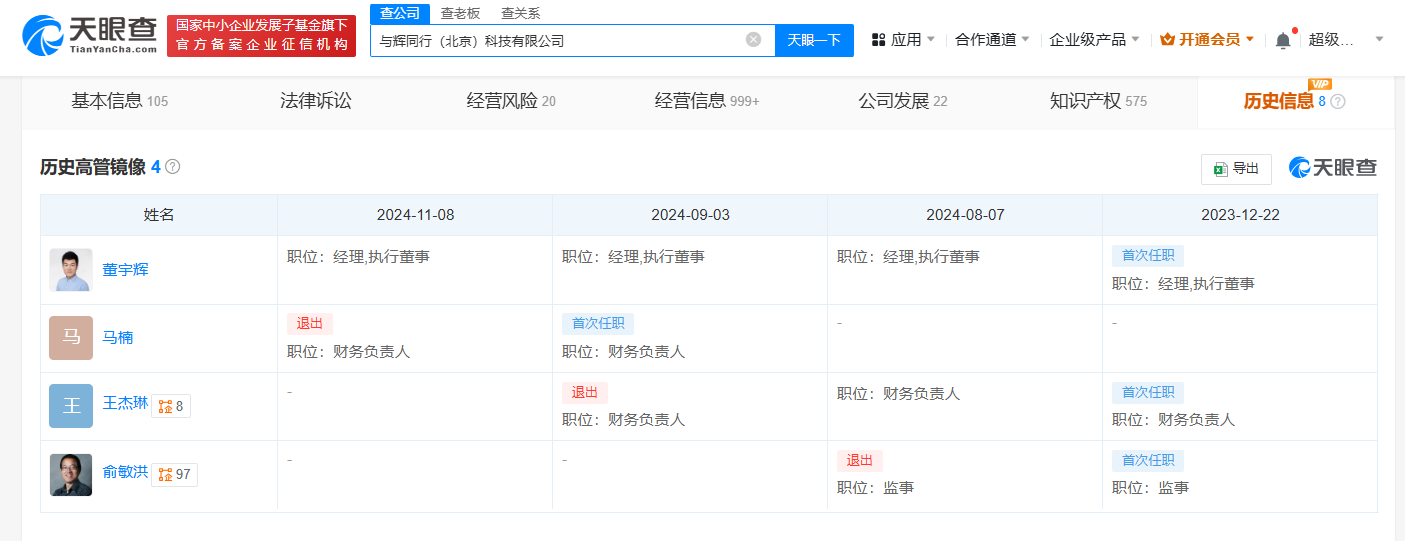Export the table with the 导出 button
Viewport: 1405px width, 541px height.
(1236, 169)
